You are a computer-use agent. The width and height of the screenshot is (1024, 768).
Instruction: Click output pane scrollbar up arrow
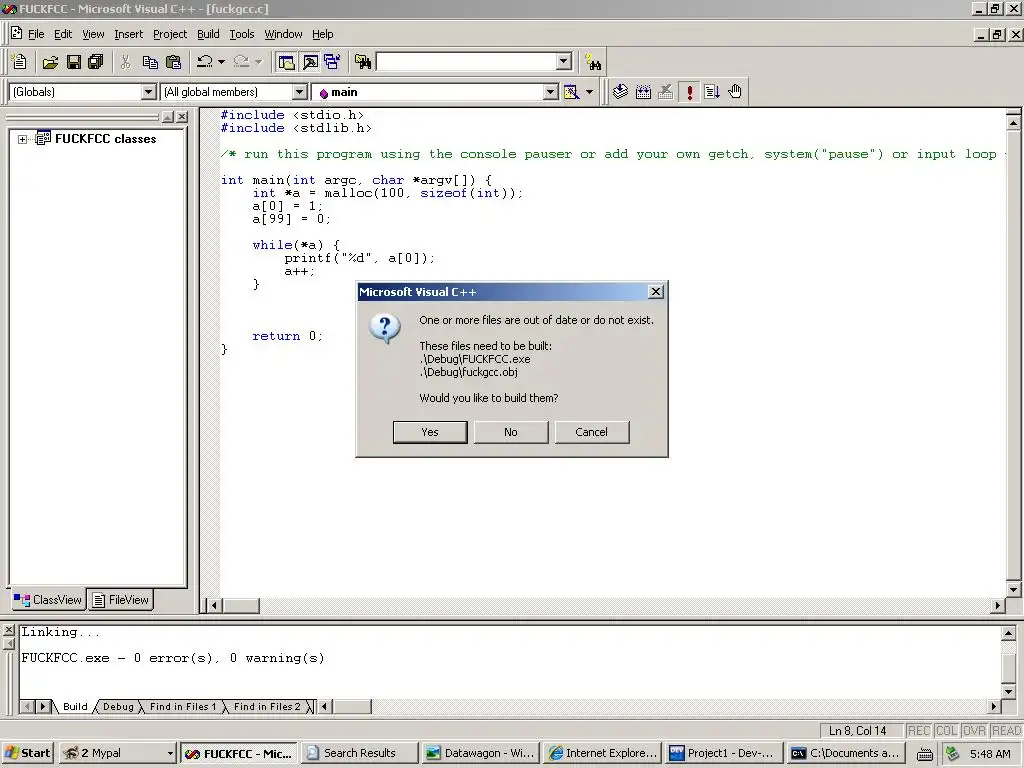pyautogui.click(x=1008, y=633)
